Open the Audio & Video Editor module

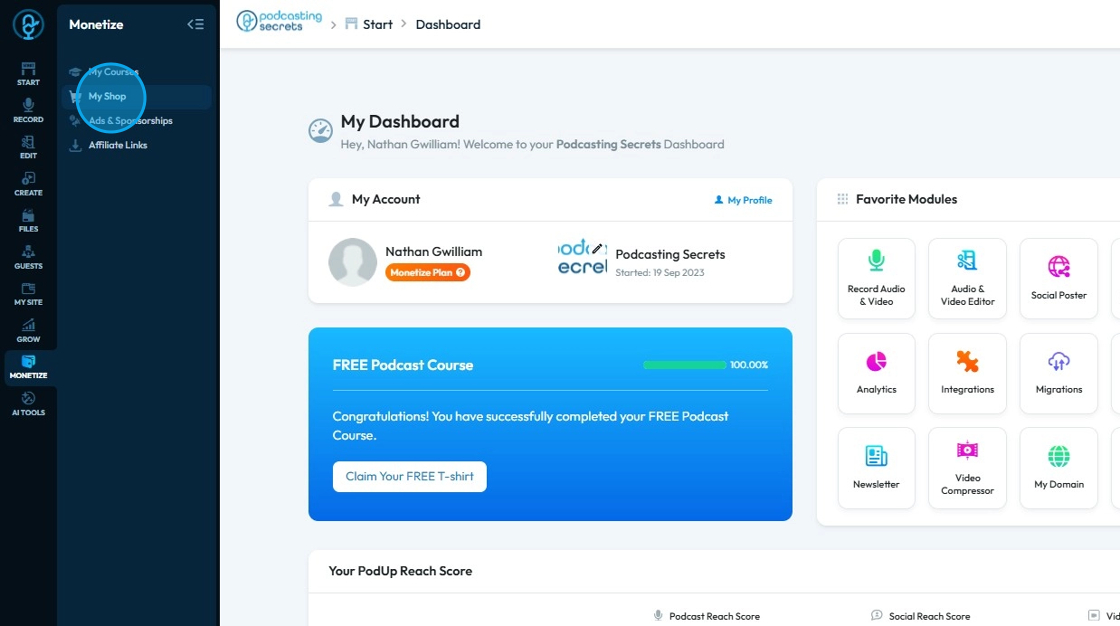[x=967, y=279]
